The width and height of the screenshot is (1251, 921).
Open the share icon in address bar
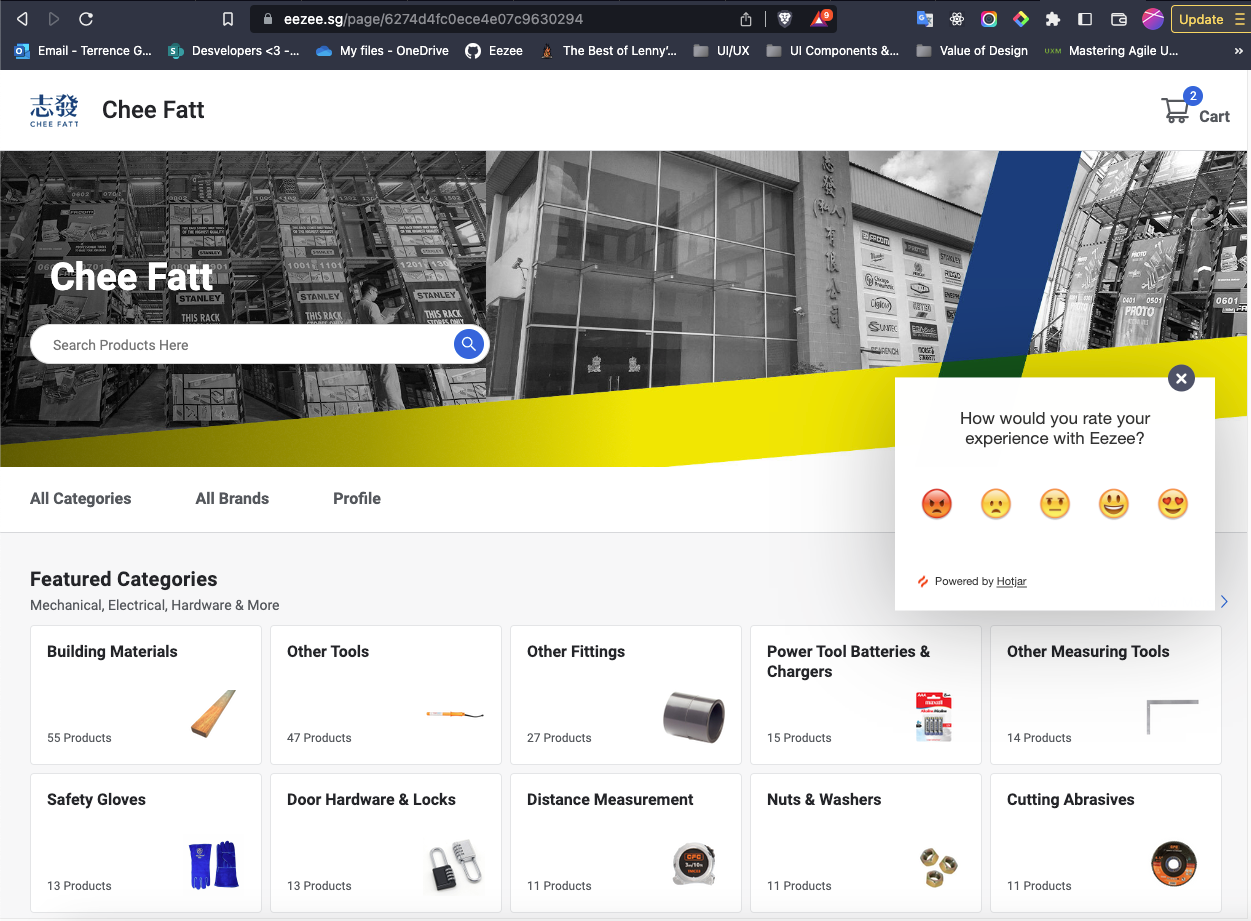pos(746,19)
